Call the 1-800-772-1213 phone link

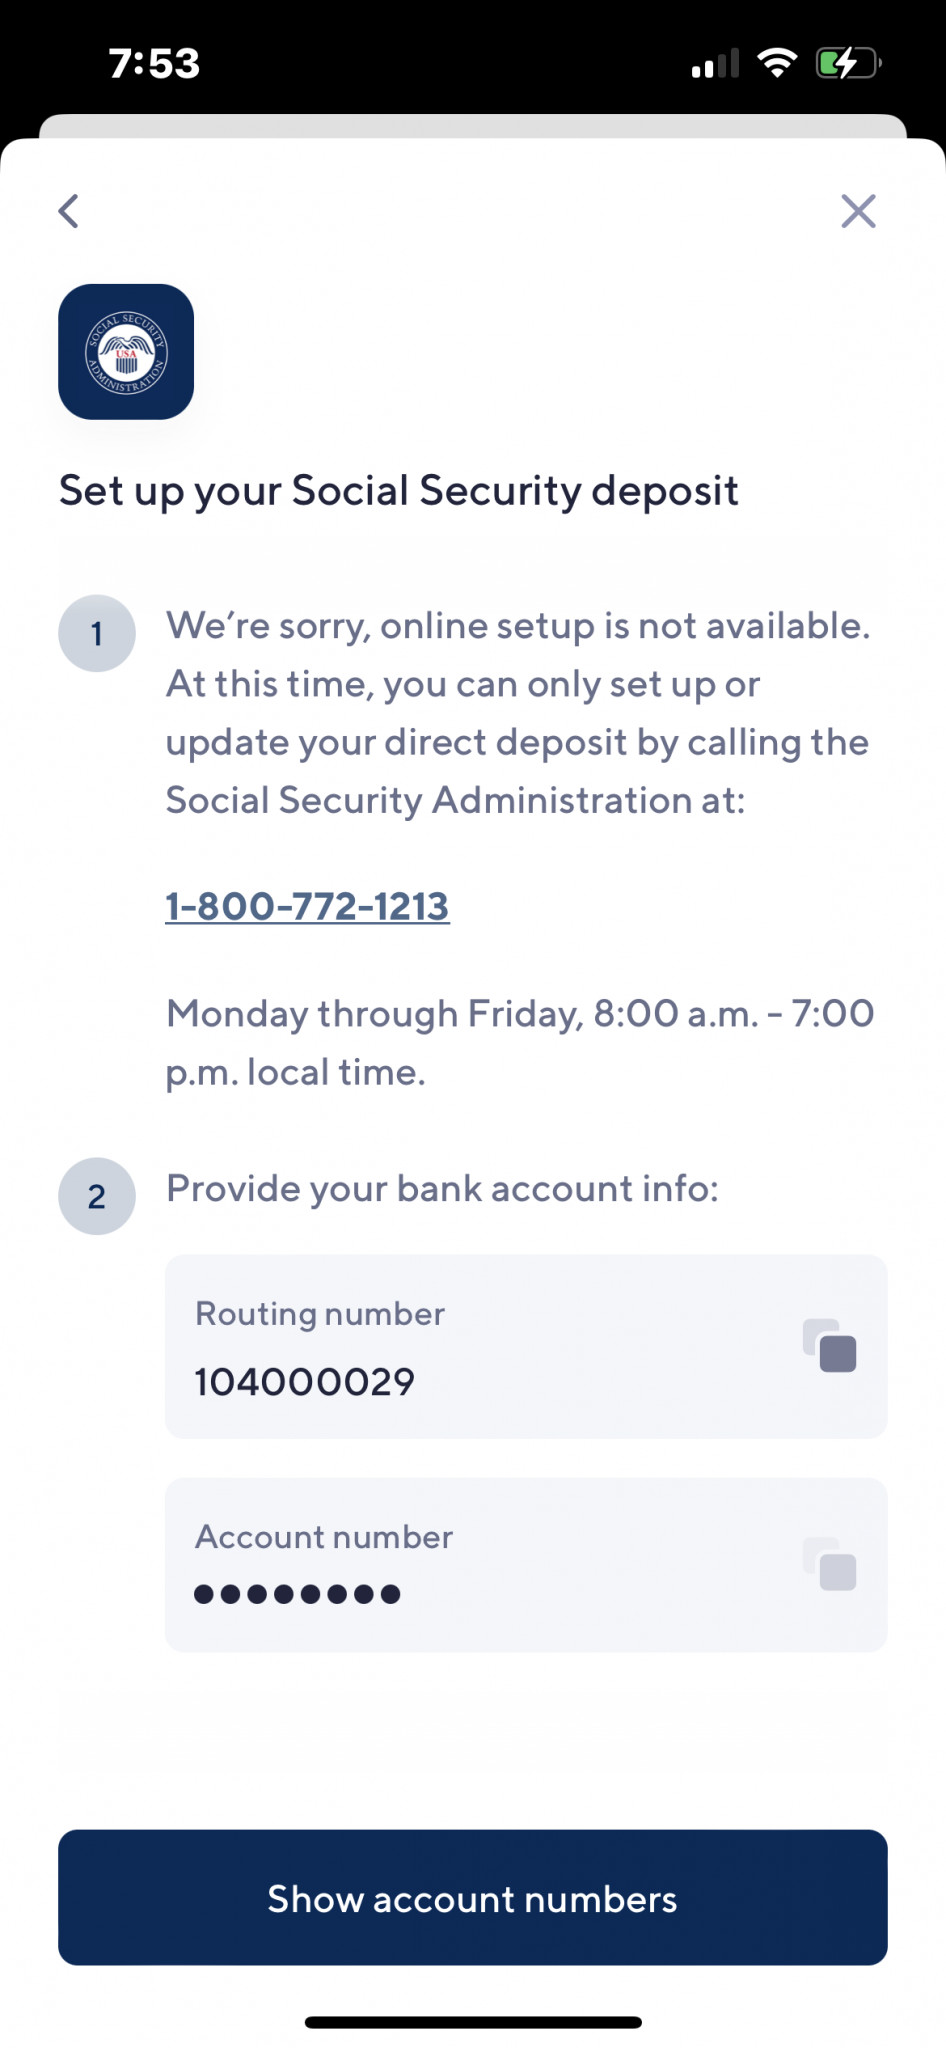[x=307, y=906]
